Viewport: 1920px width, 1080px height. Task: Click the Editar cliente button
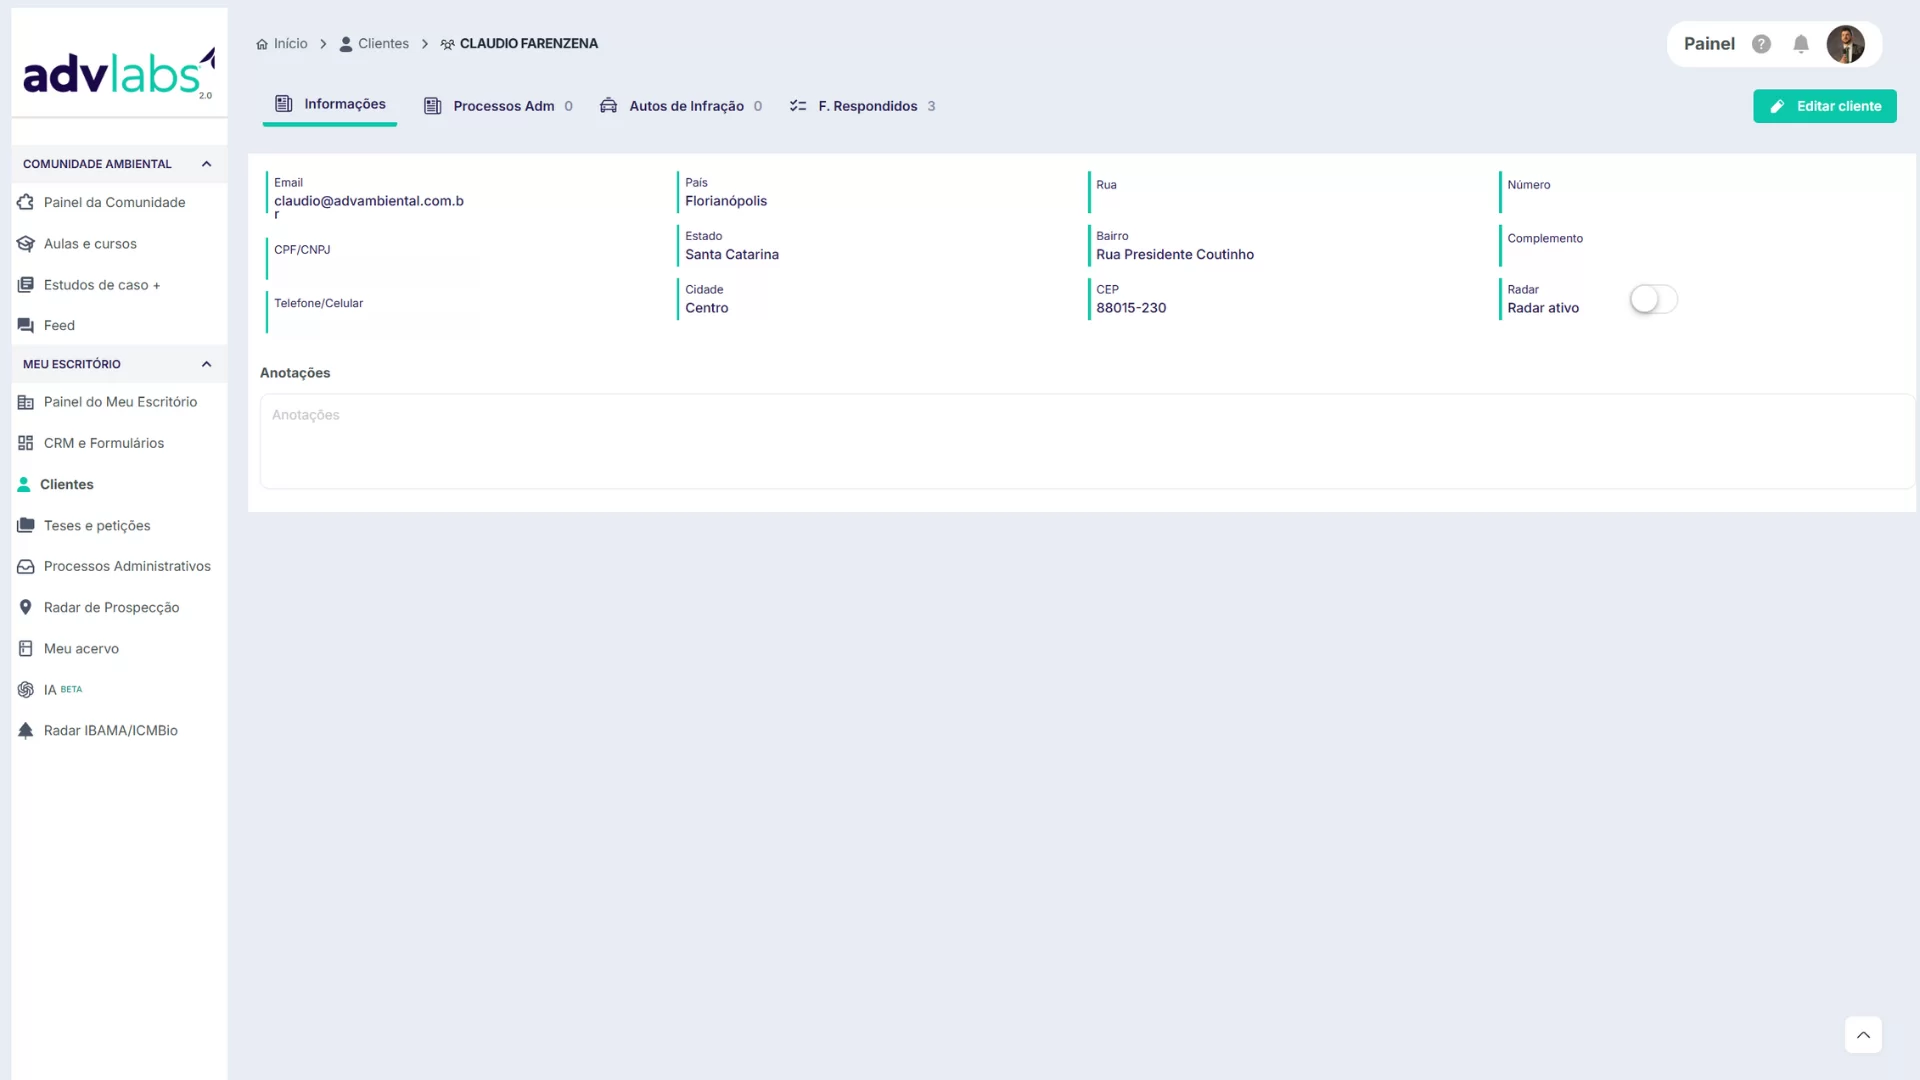[x=1824, y=106]
